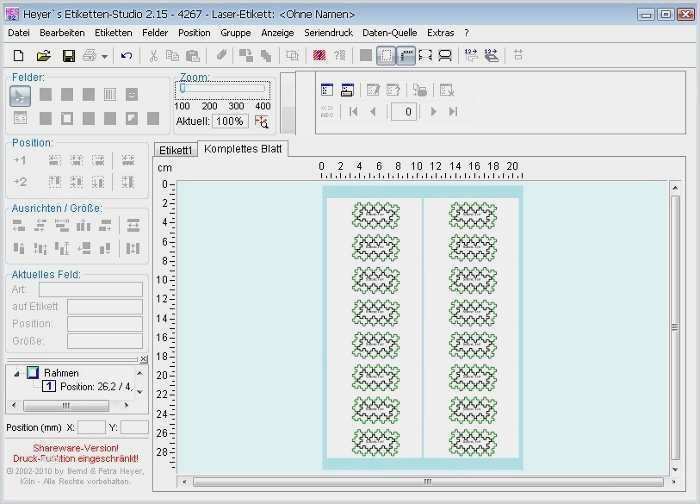Switch to the Etikett1 tab

point(175,150)
